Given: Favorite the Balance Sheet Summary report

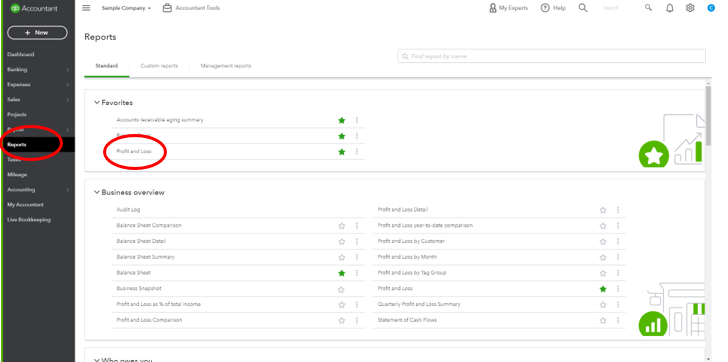Looking at the screenshot, I should coord(342,258).
